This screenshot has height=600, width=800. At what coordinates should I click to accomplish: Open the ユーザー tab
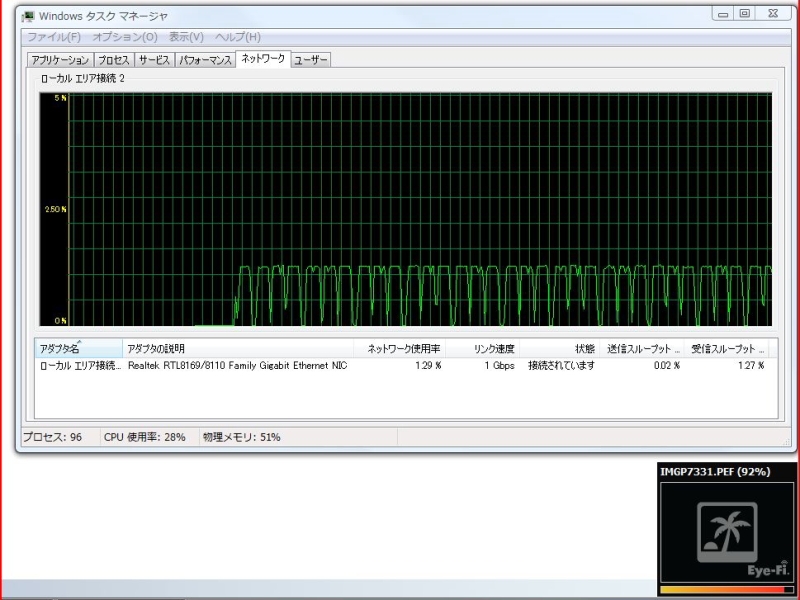[311, 60]
